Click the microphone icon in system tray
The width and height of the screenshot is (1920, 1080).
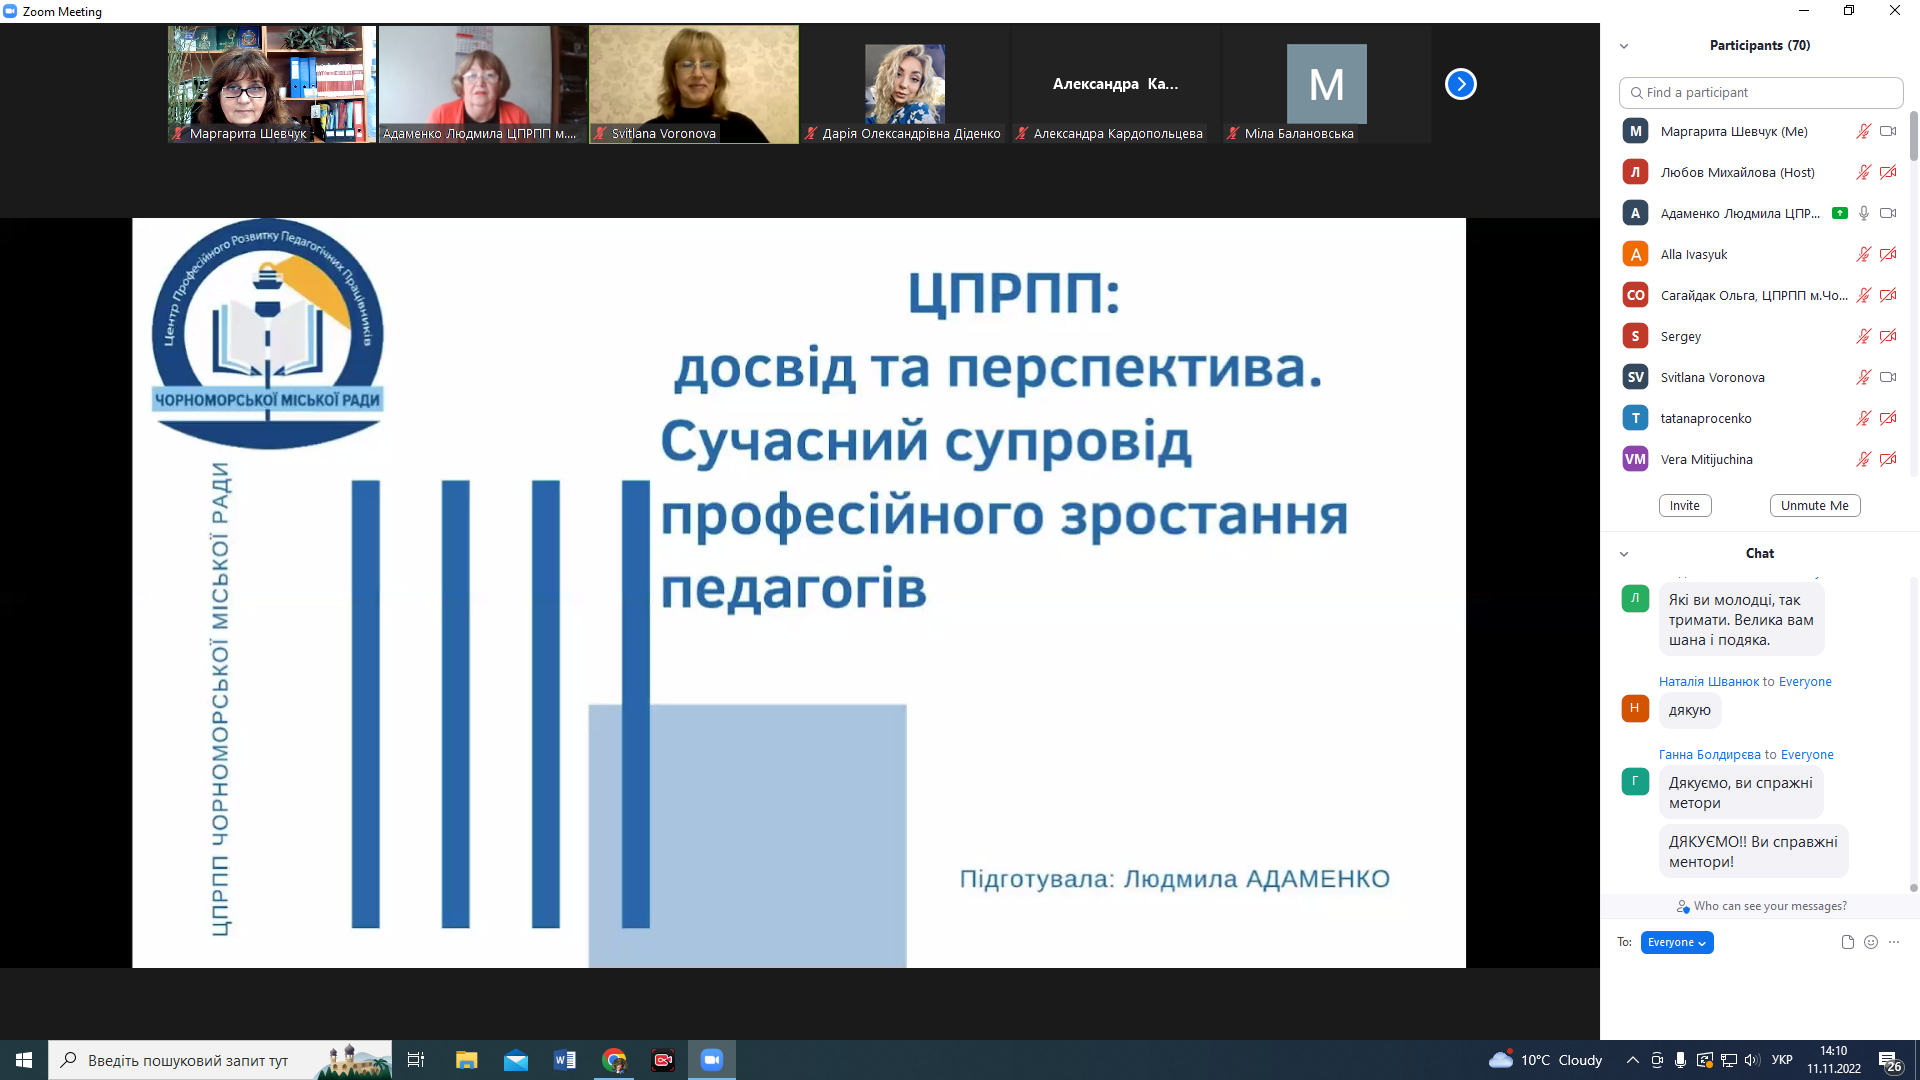click(1681, 1060)
